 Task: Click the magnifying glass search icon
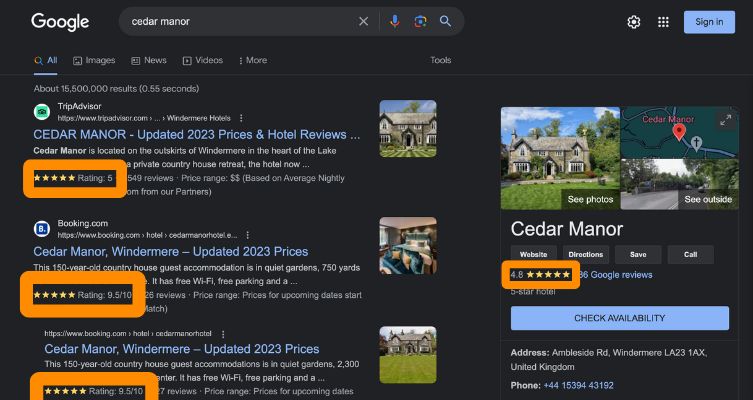[x=446, y=22]
